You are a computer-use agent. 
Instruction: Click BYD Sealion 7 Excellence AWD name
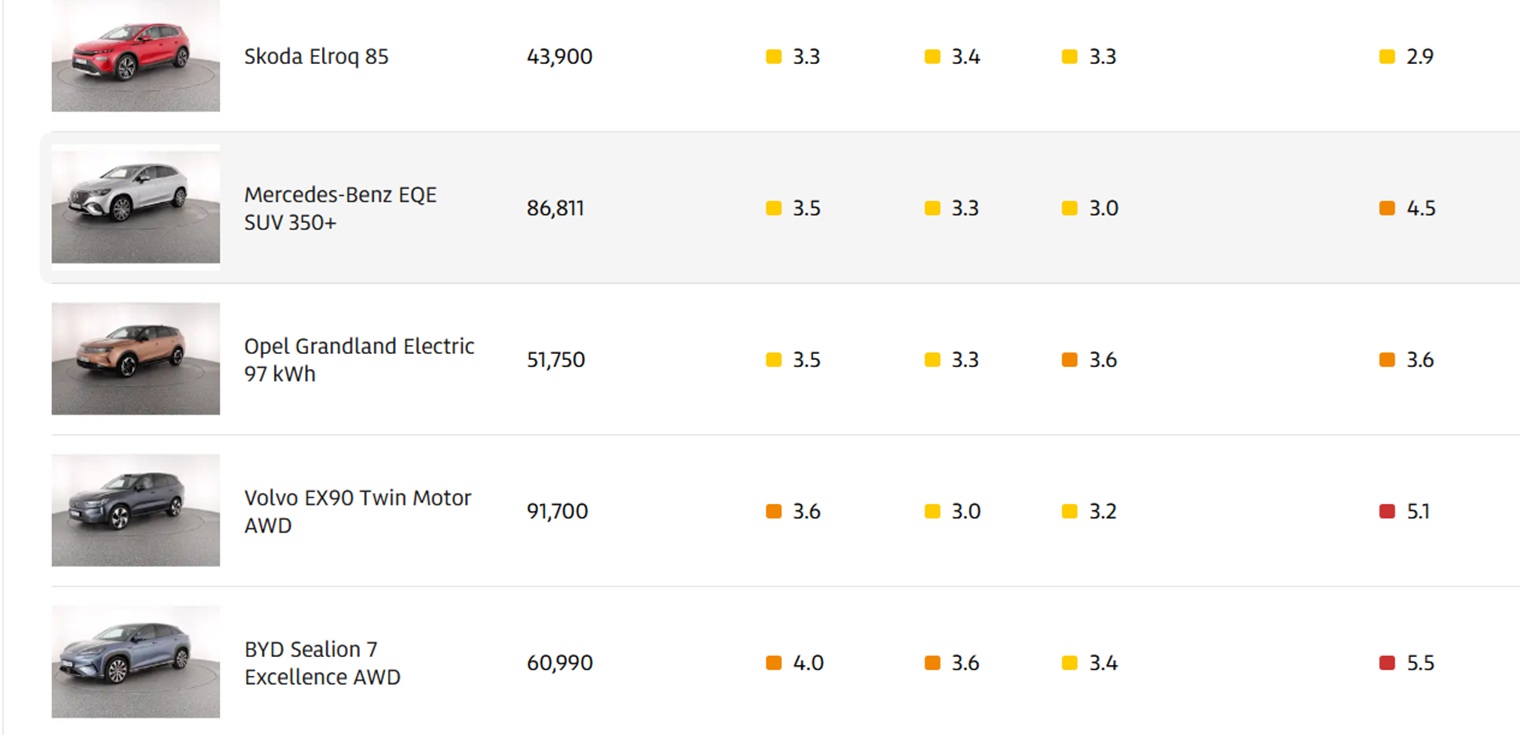(x=322, y=663)
